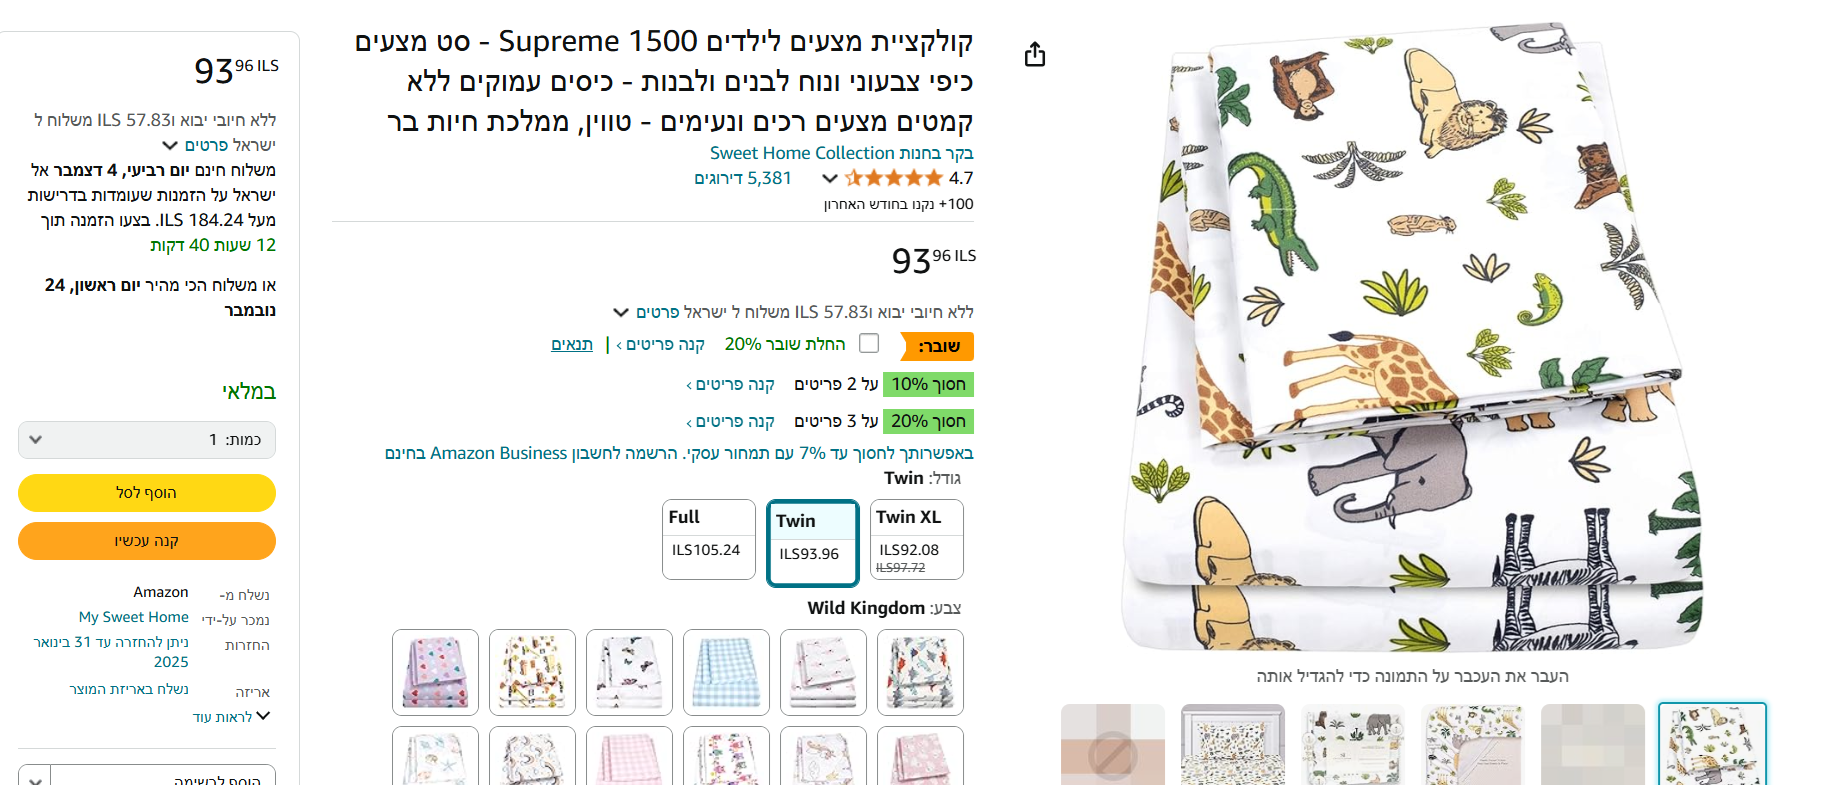Expand 'לראות עוד' seller details
The image size is (1825, 785).
231,717
